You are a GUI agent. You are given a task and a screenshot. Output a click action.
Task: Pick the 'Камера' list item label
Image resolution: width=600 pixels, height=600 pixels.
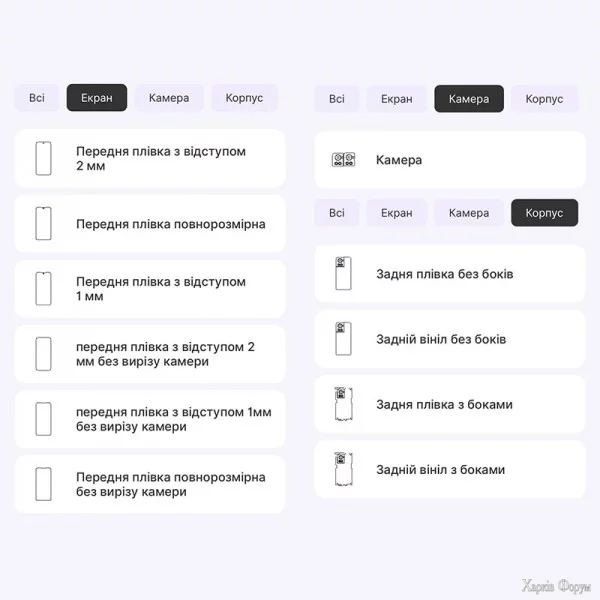click(x=399, y=160)
